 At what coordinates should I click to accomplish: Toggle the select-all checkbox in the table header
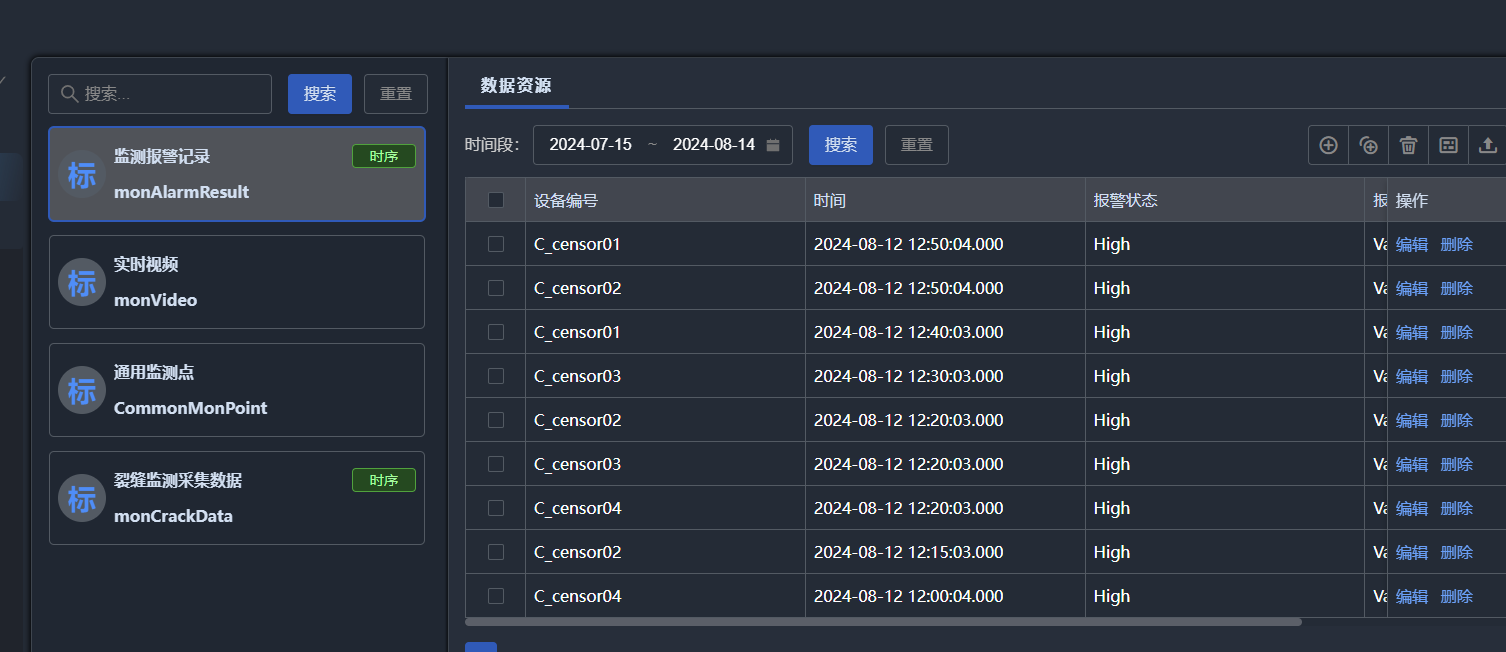[x=496, y=200]
